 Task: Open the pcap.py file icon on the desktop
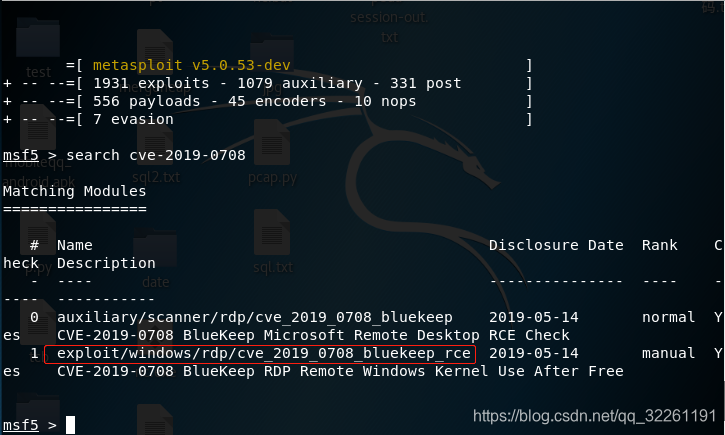coord(272,142)
